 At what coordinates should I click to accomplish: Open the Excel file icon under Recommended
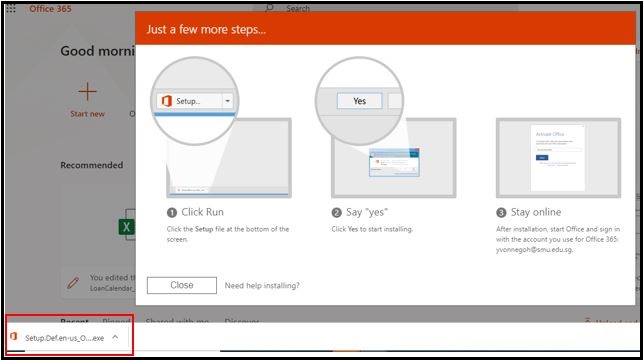click(x=126, y=227)
